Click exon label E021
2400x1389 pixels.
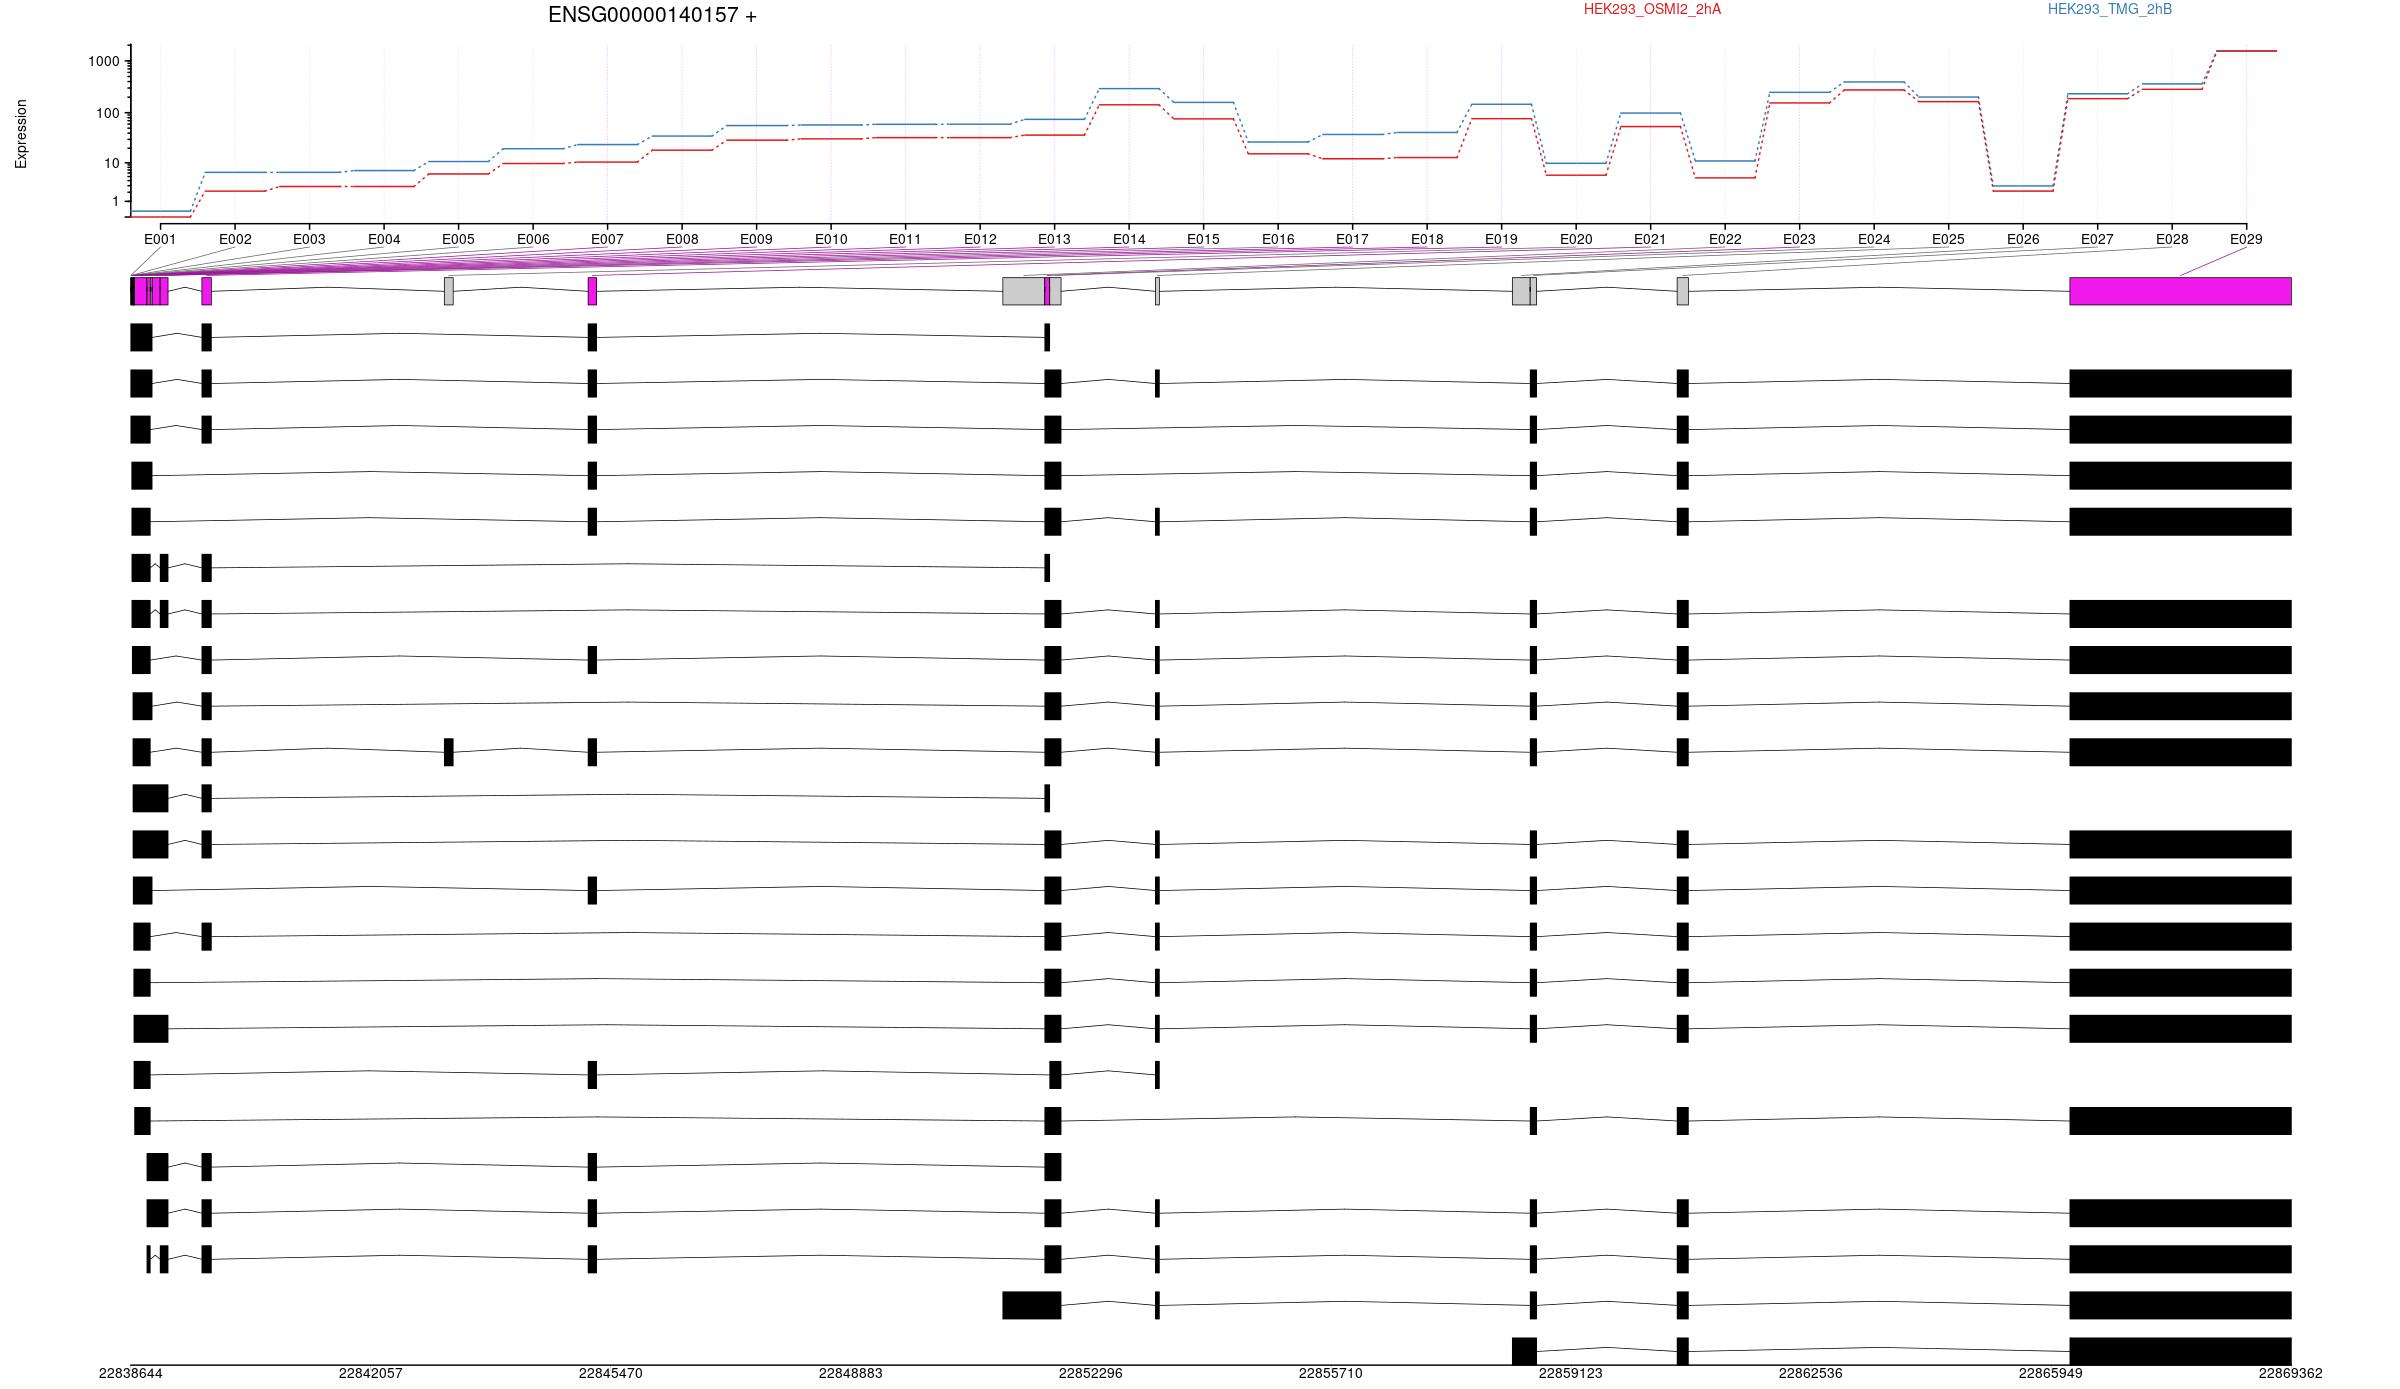click(1650, 239)
